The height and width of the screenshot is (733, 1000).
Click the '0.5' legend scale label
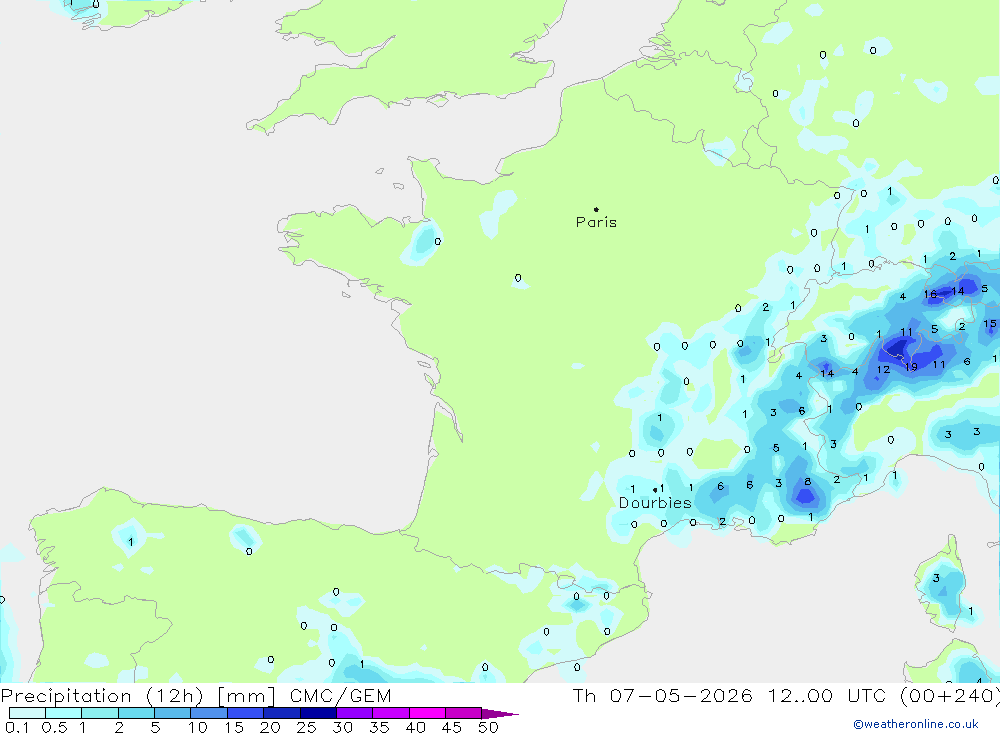pyautogui.click(x=54, y=727)
